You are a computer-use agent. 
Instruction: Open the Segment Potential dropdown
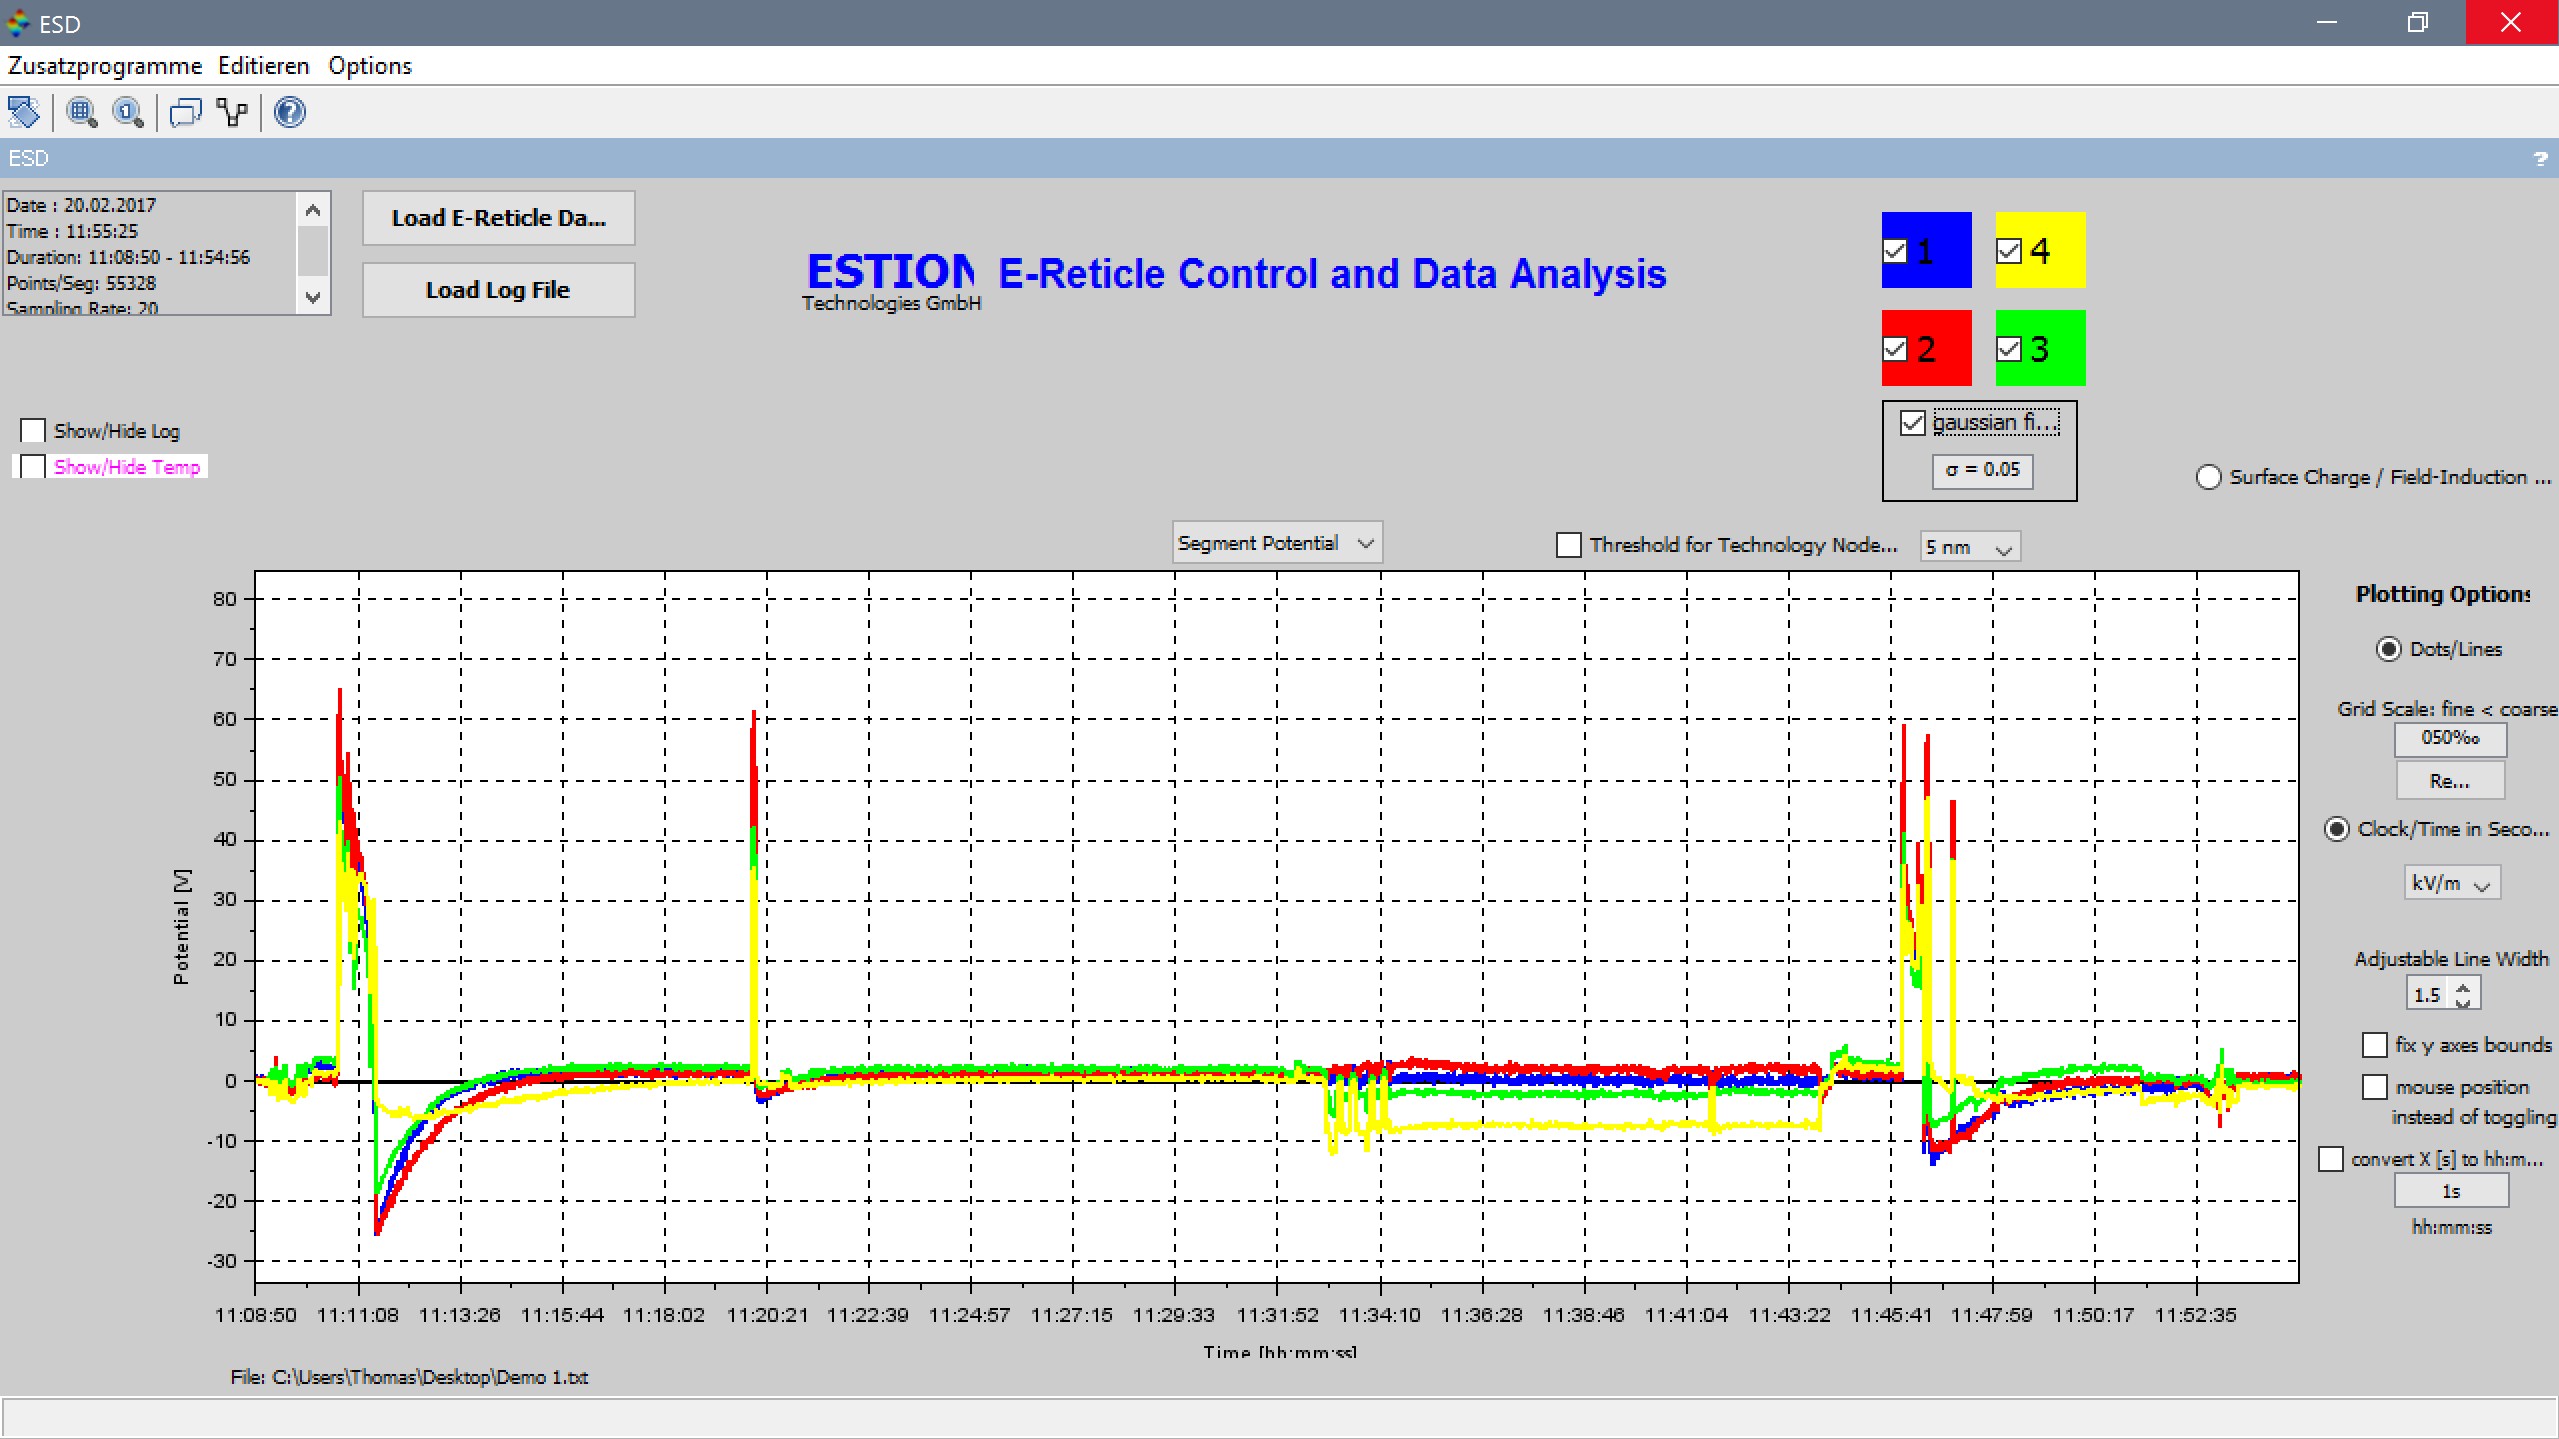click(1277, 543)
